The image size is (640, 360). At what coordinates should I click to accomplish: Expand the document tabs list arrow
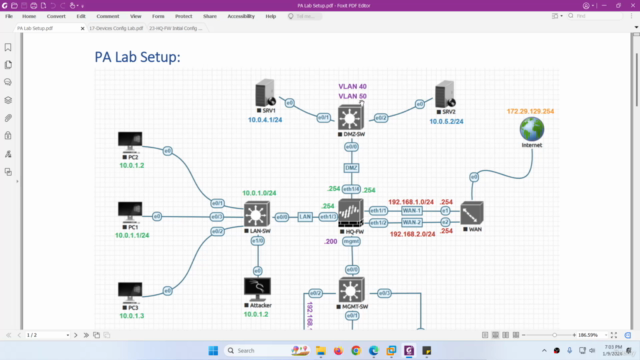(x=636, y=27)
